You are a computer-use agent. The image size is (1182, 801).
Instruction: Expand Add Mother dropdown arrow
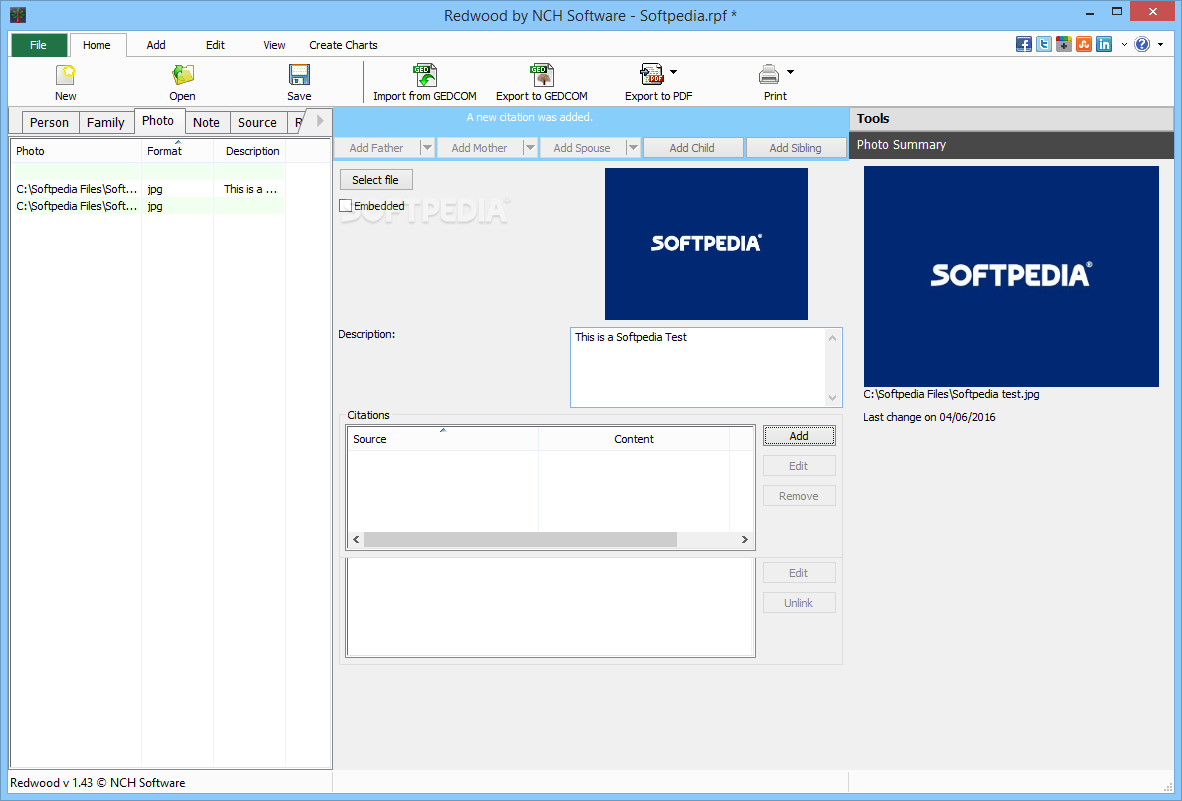click(x=530, y=148)
